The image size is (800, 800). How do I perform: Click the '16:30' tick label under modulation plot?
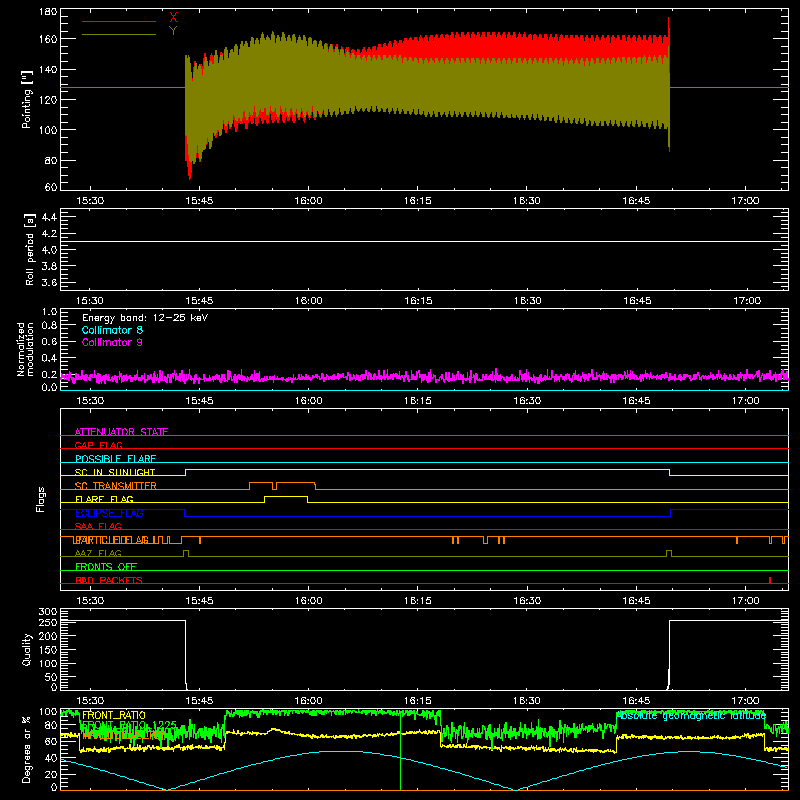527,401
